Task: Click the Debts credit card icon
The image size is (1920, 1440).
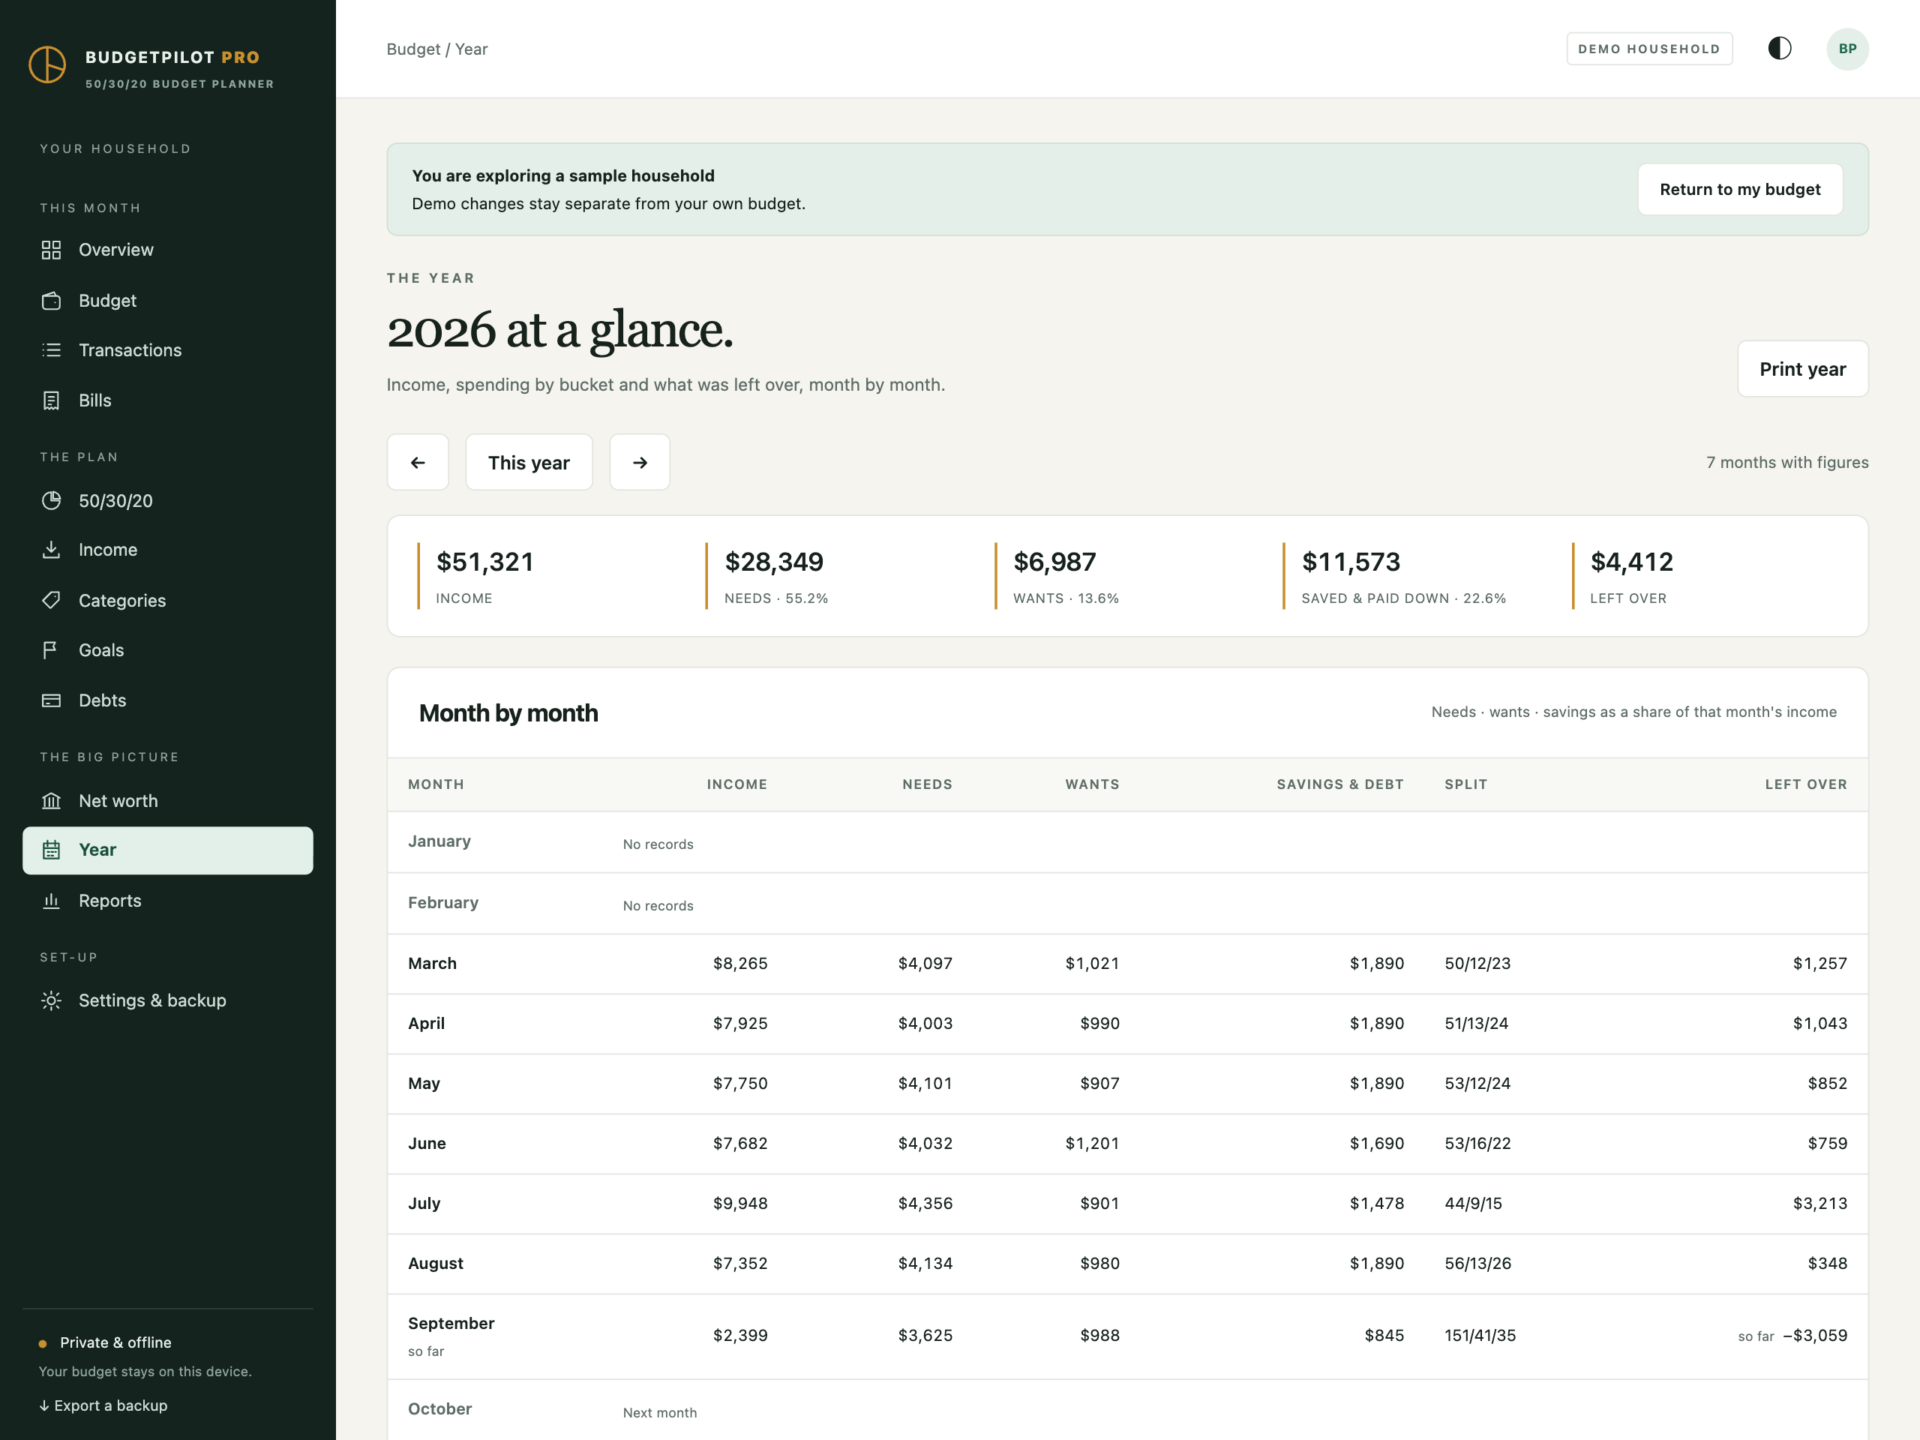Action: pyautogui.click(x=51, y=700)
